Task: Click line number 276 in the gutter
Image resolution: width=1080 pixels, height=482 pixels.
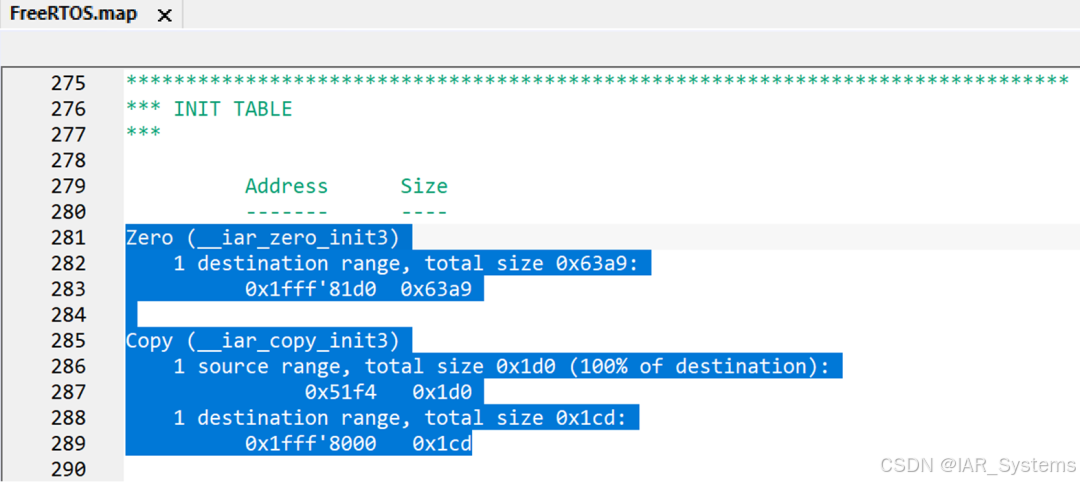Action: point(69,109)
